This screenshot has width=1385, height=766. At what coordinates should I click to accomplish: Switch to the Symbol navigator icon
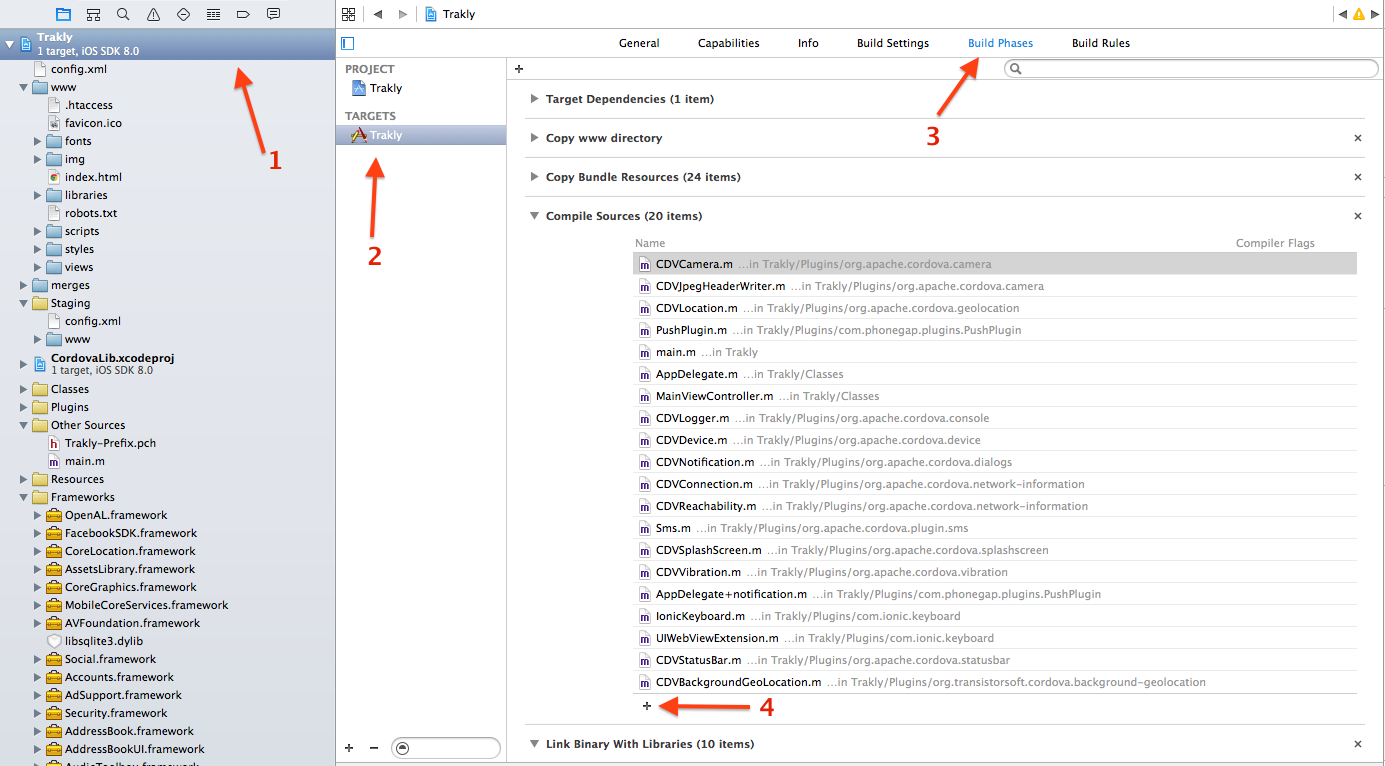click(x=93, y=14)
